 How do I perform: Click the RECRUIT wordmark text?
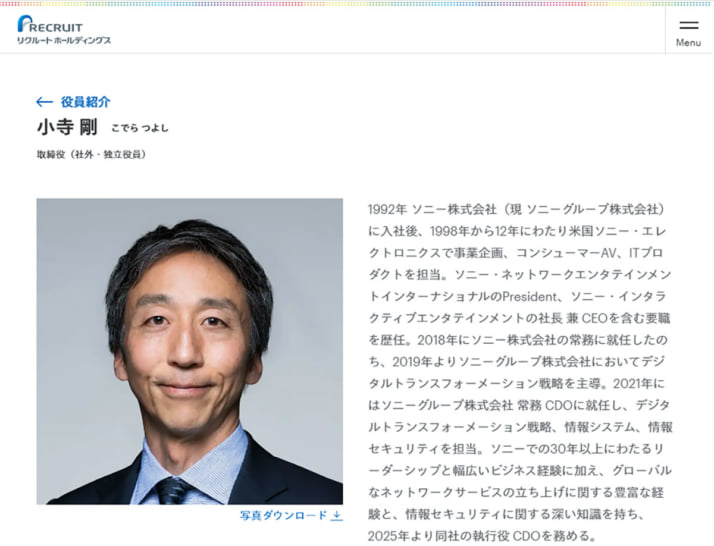pyautogui.click(x=57, y=27)
